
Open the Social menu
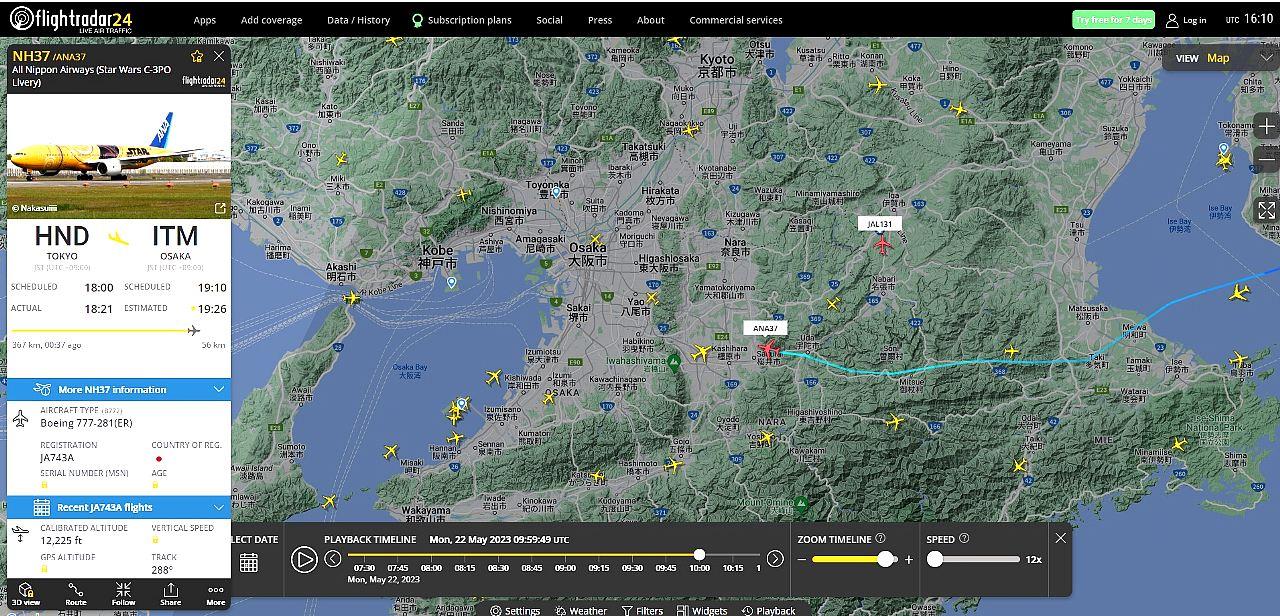coord(549,20)
